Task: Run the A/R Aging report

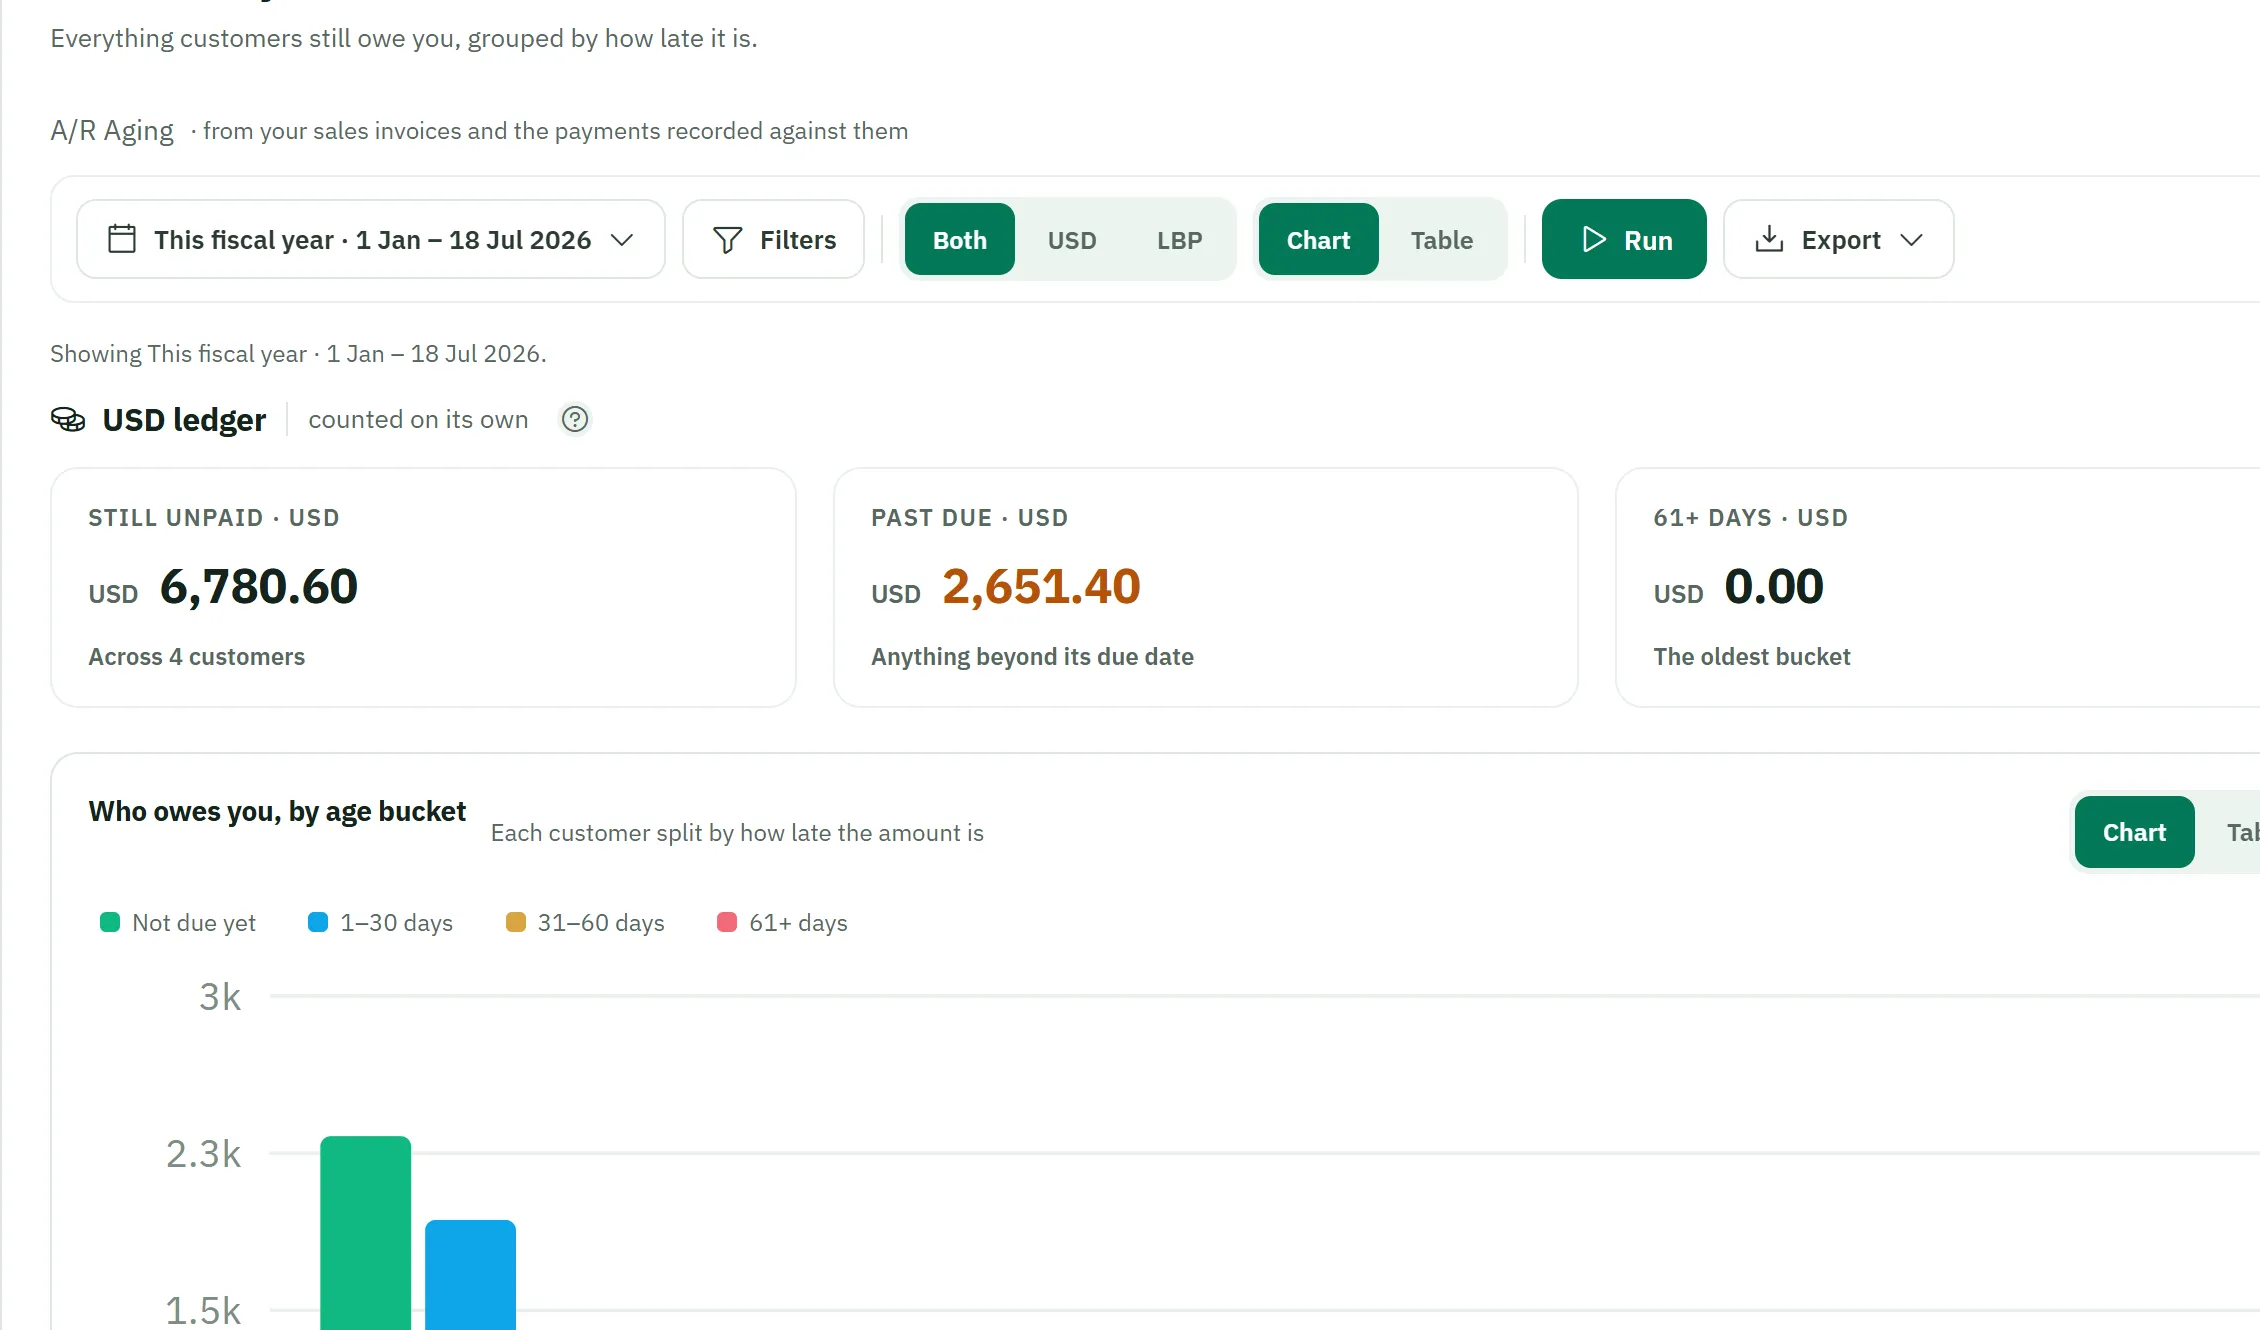Action: tap(1624, 239)
